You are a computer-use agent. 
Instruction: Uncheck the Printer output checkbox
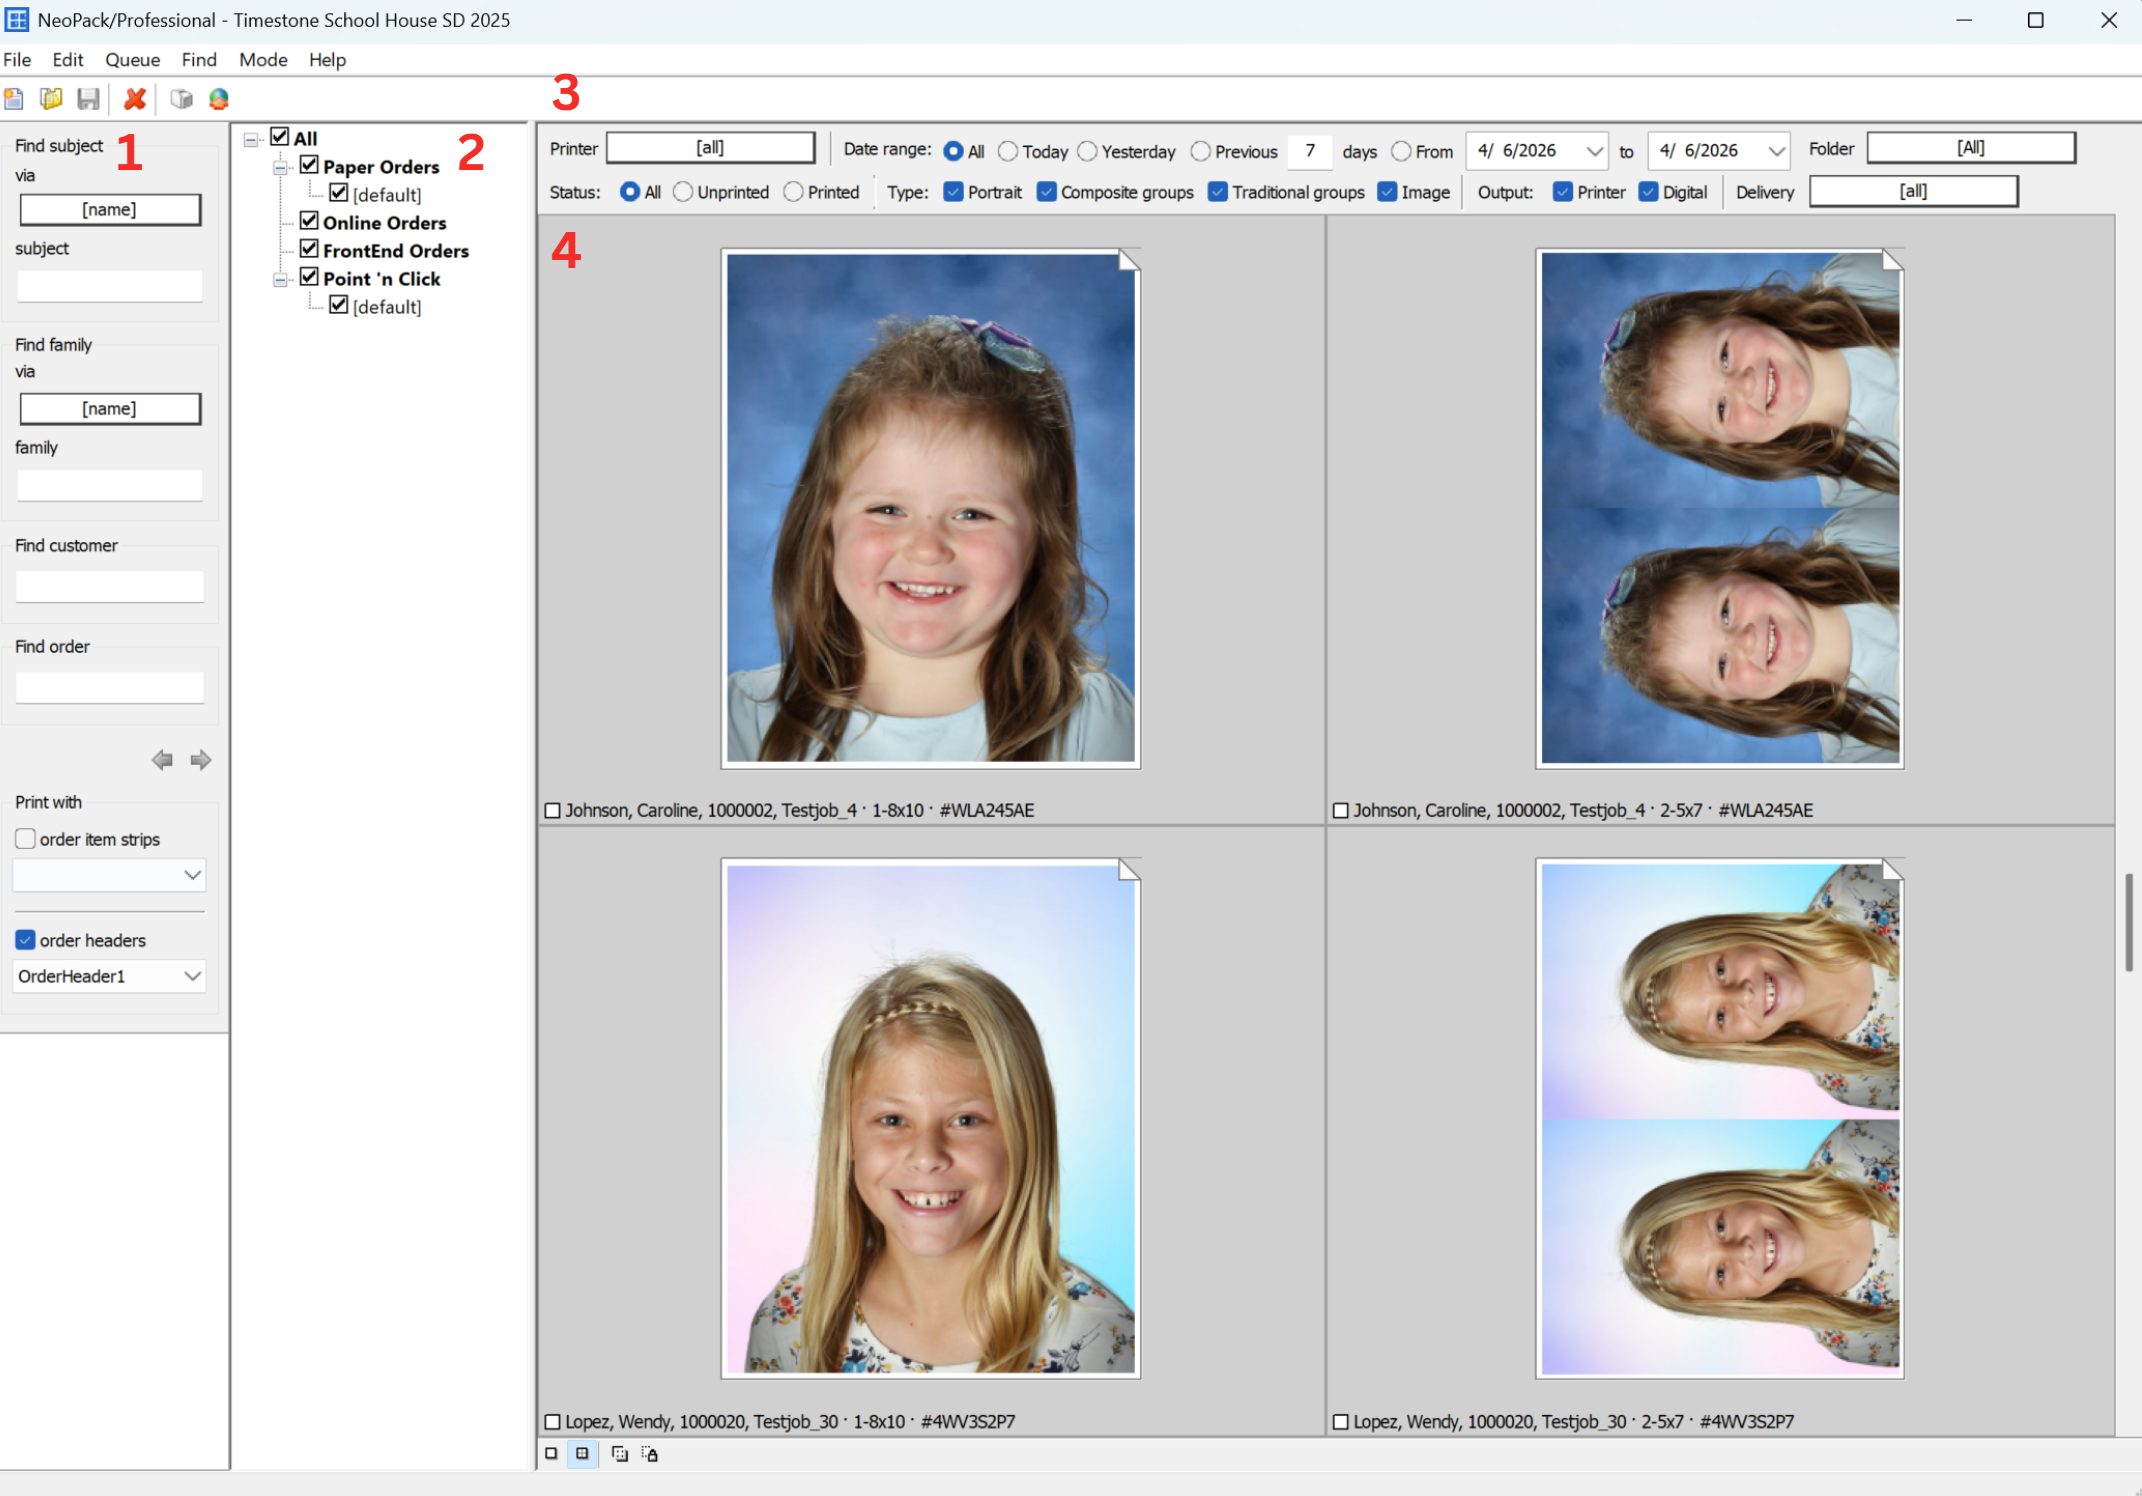1563,192
